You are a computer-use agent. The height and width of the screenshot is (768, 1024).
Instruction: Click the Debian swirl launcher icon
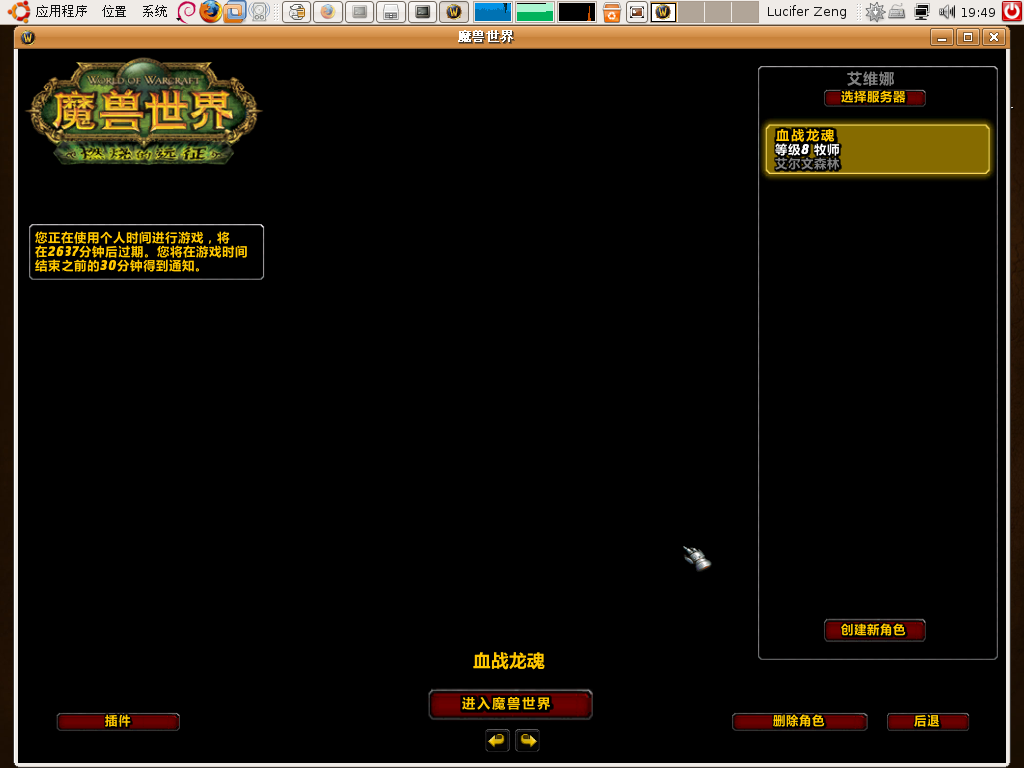click(x=186, y=11)
